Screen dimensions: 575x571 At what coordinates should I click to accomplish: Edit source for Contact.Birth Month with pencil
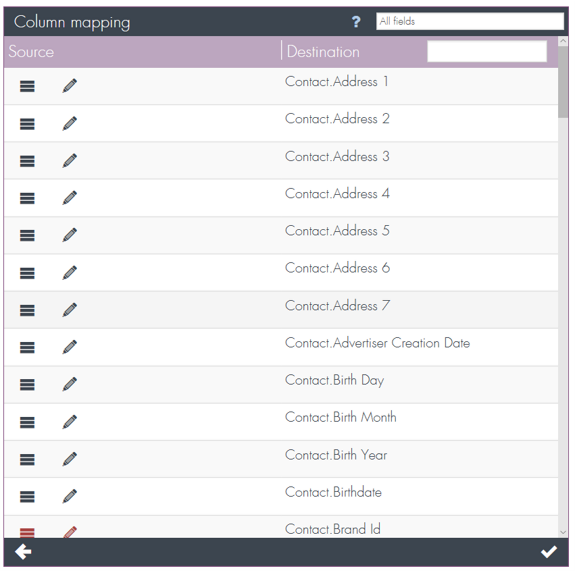click(70, 422)
